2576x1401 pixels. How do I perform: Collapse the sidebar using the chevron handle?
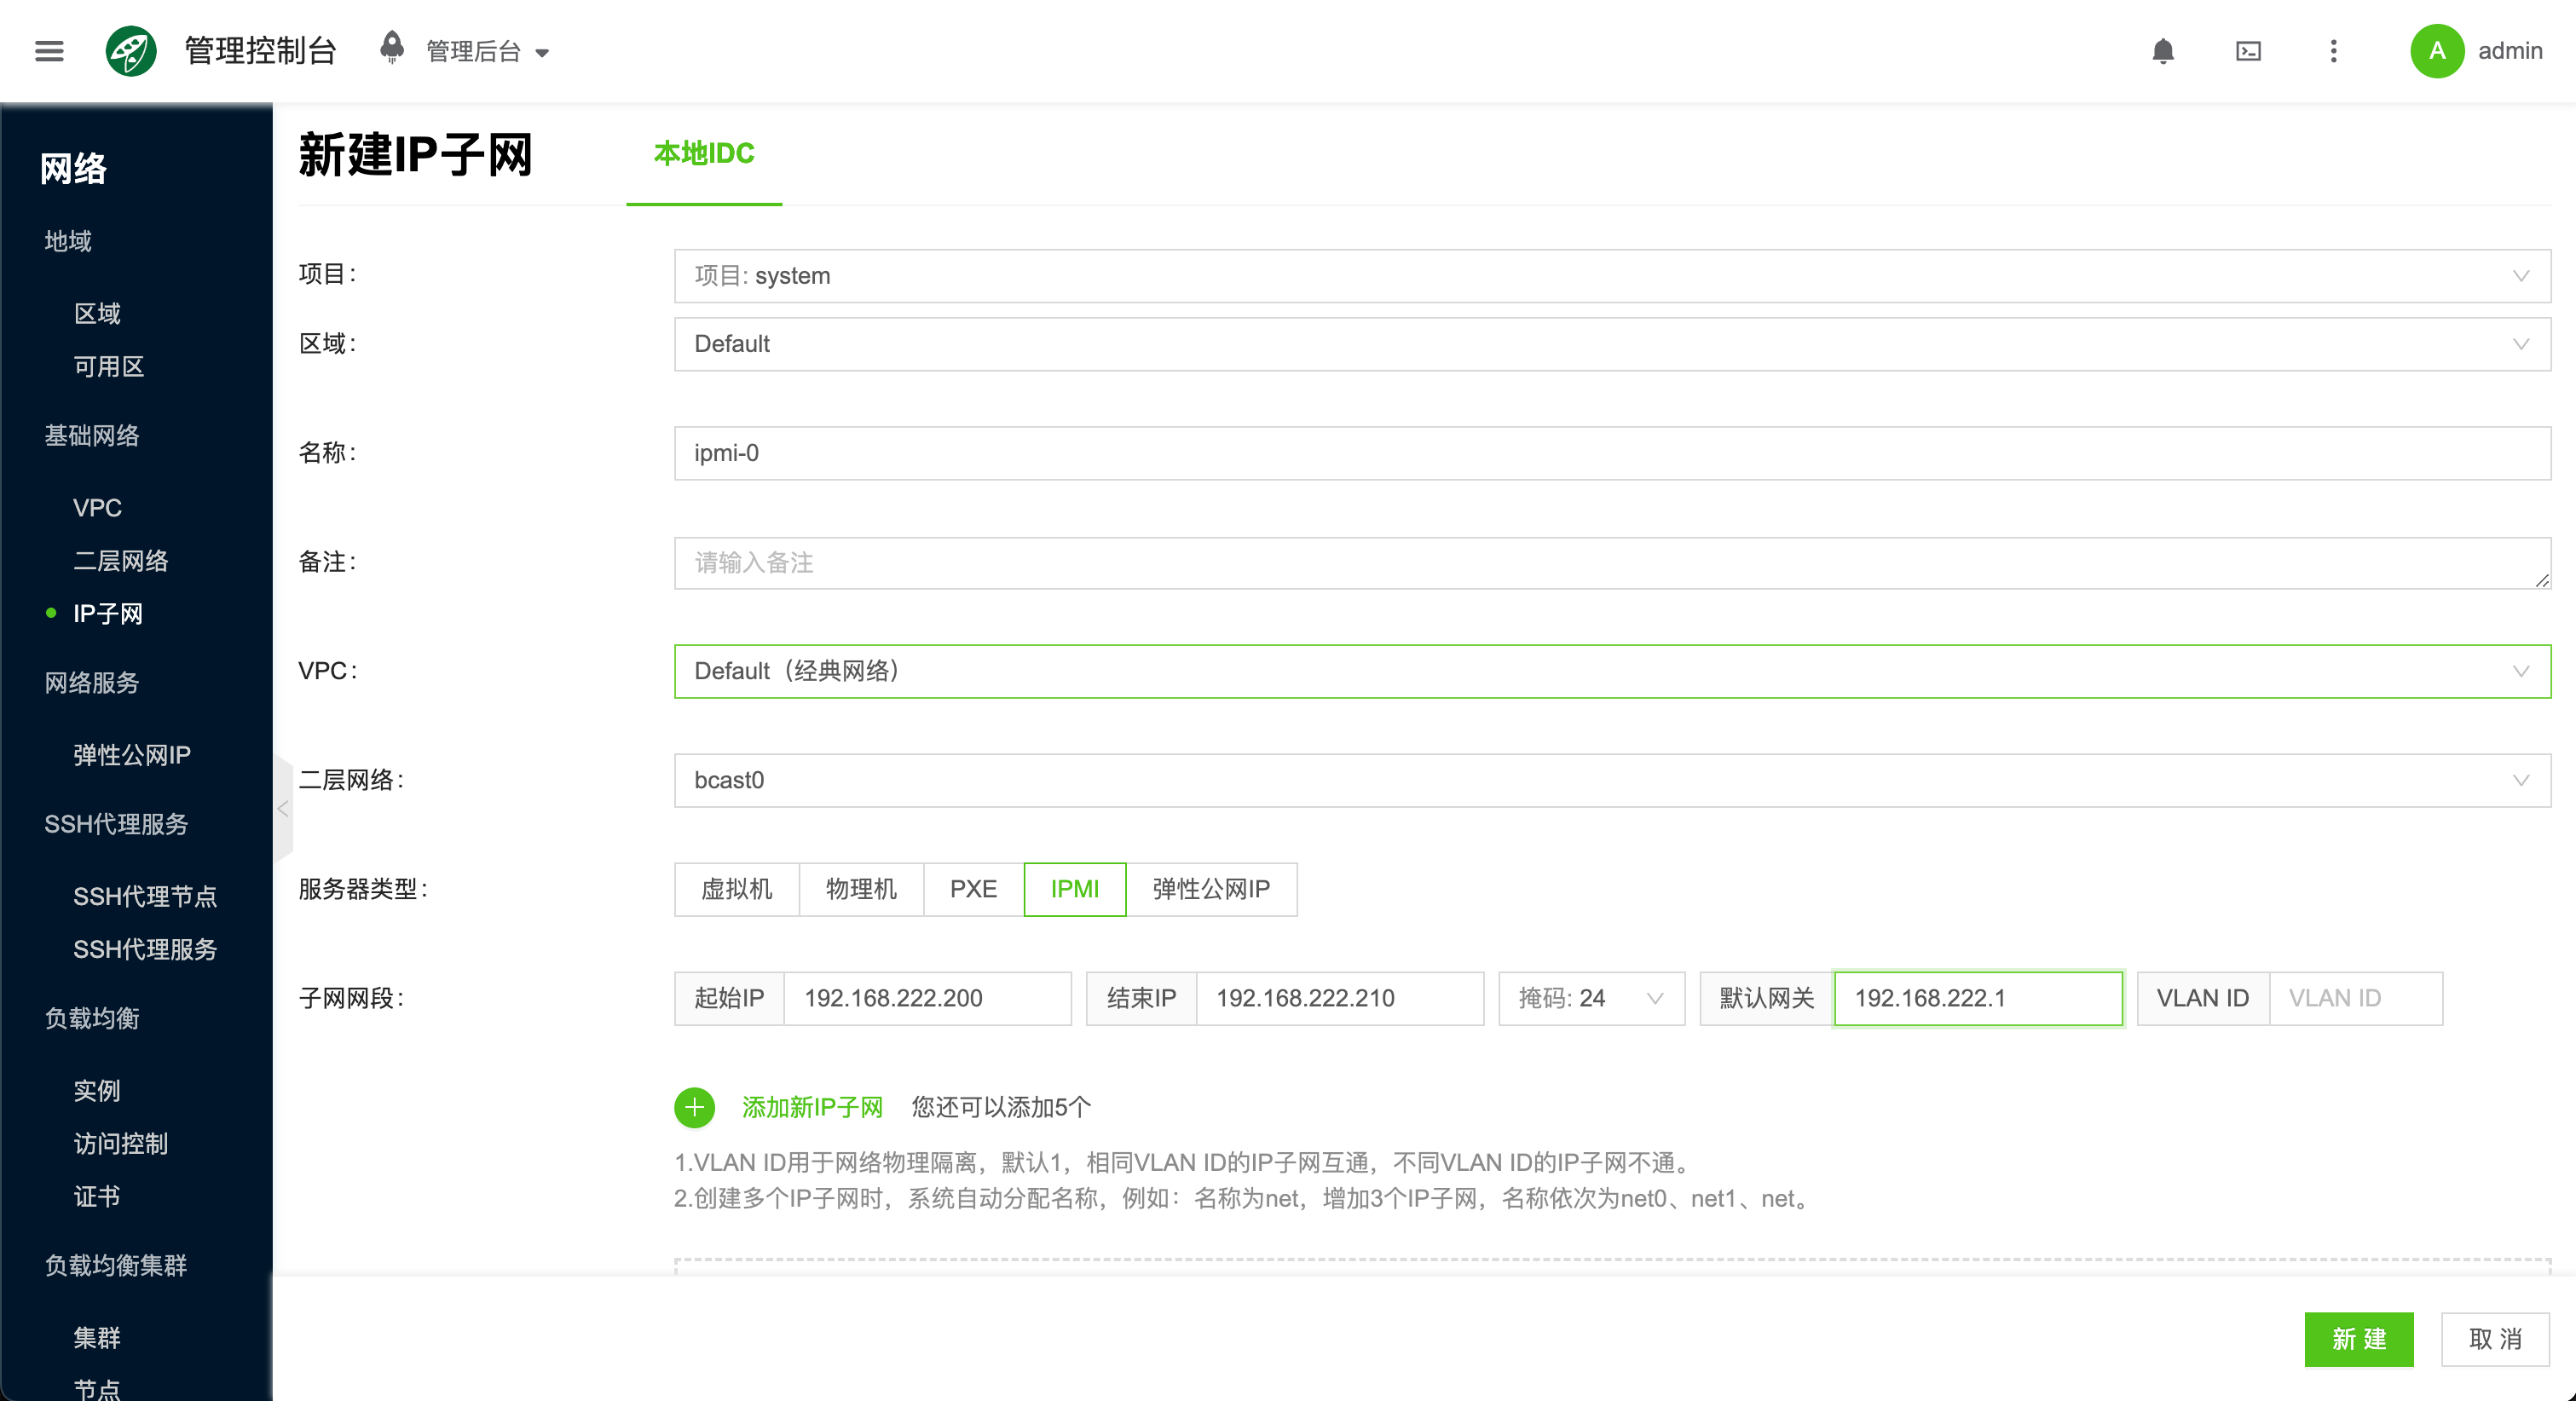283,810
